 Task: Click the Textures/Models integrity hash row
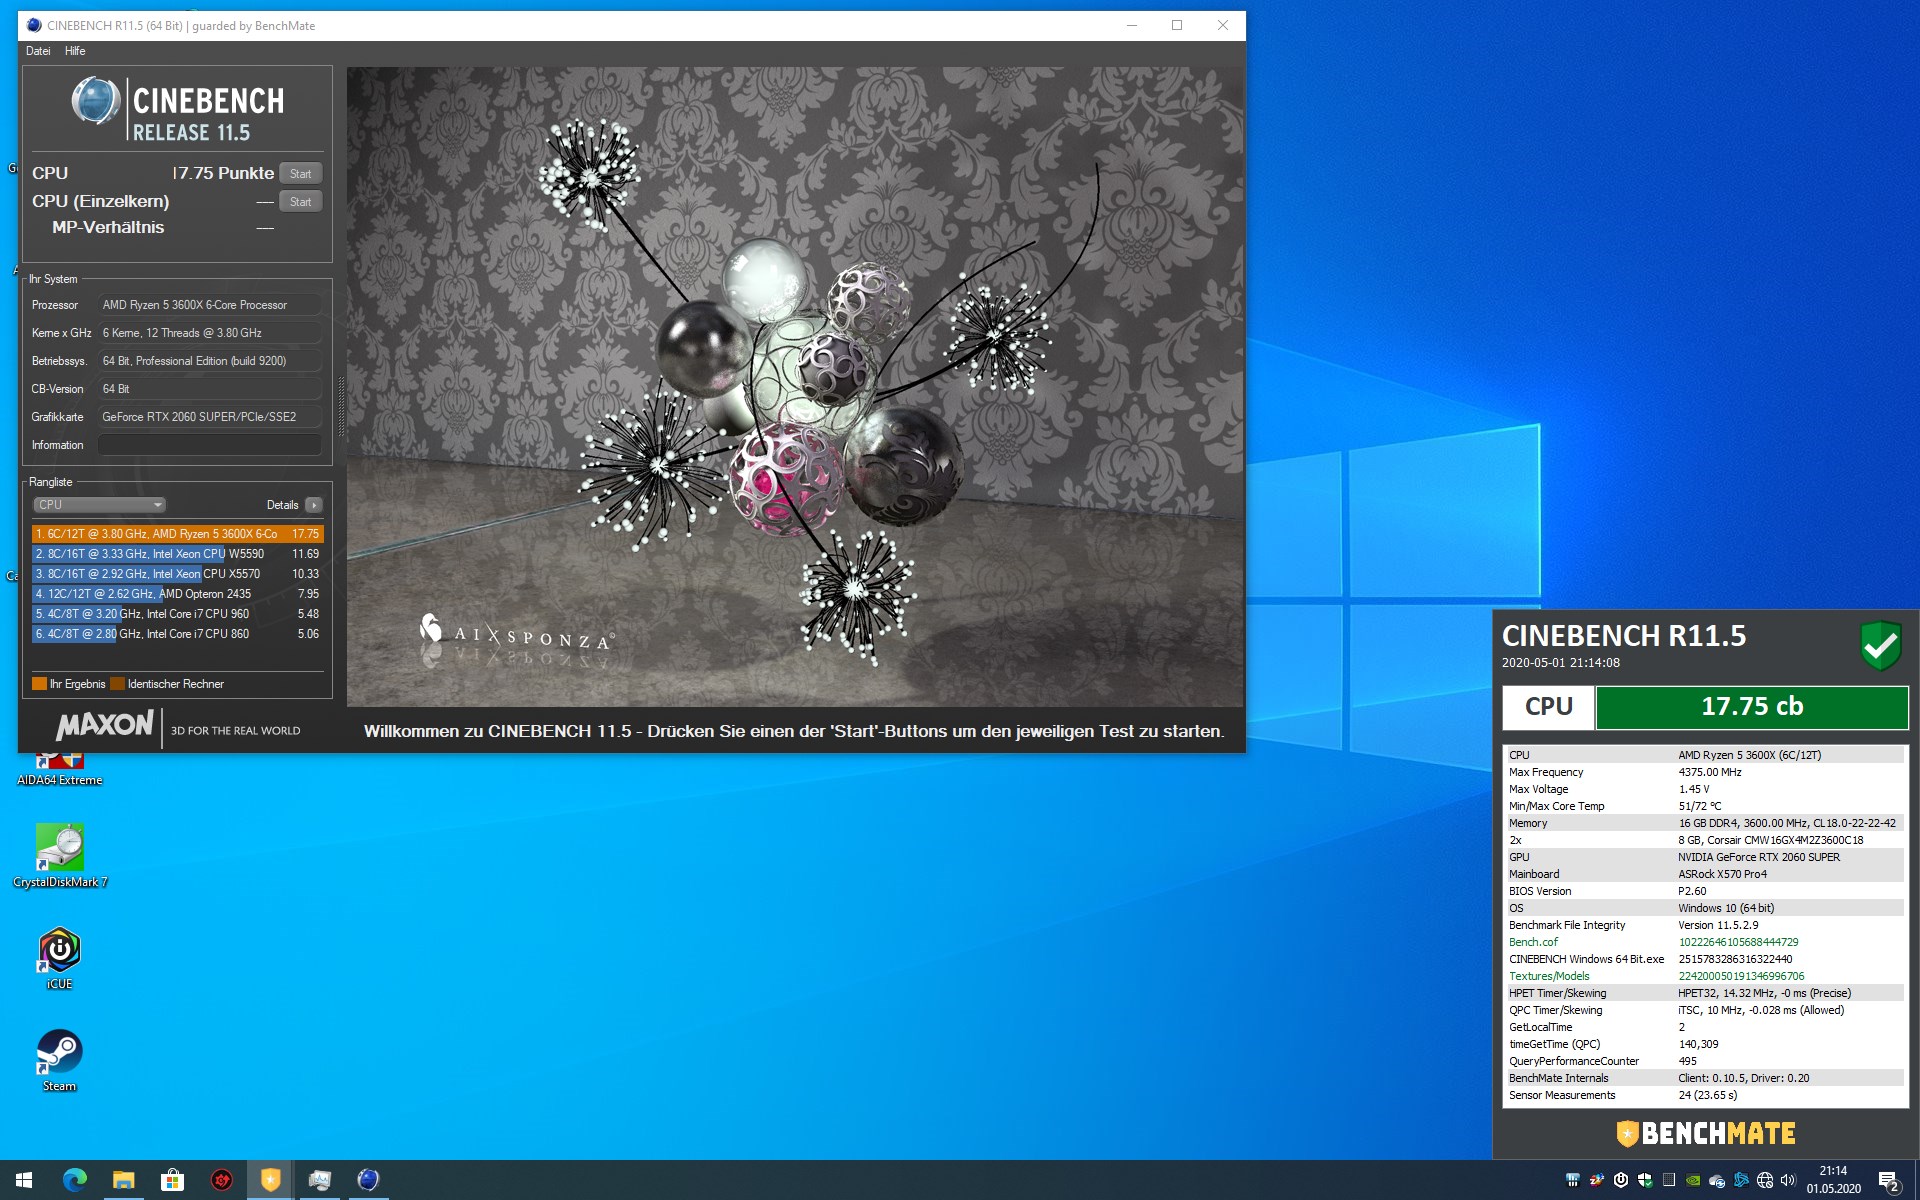click(x=1706, y=976)
